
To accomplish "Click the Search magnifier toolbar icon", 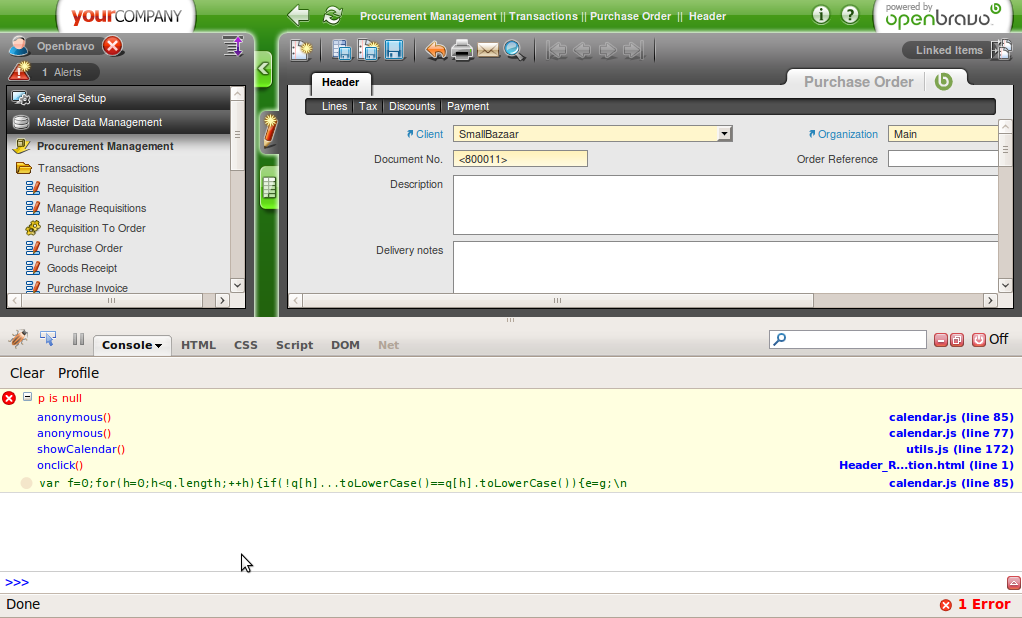I will coord(514,50).
